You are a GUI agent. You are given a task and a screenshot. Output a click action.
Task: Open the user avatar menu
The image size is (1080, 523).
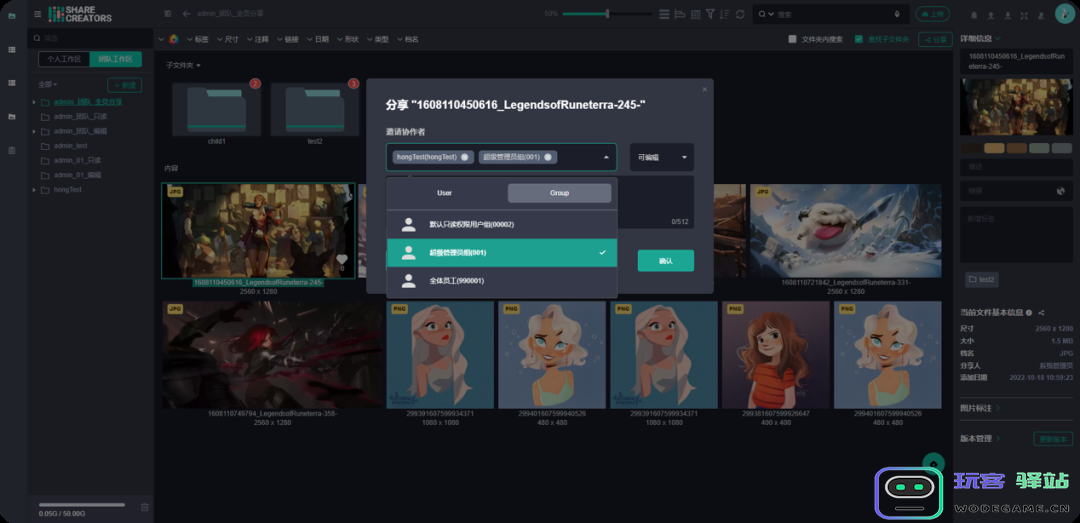coord(1065,14)
